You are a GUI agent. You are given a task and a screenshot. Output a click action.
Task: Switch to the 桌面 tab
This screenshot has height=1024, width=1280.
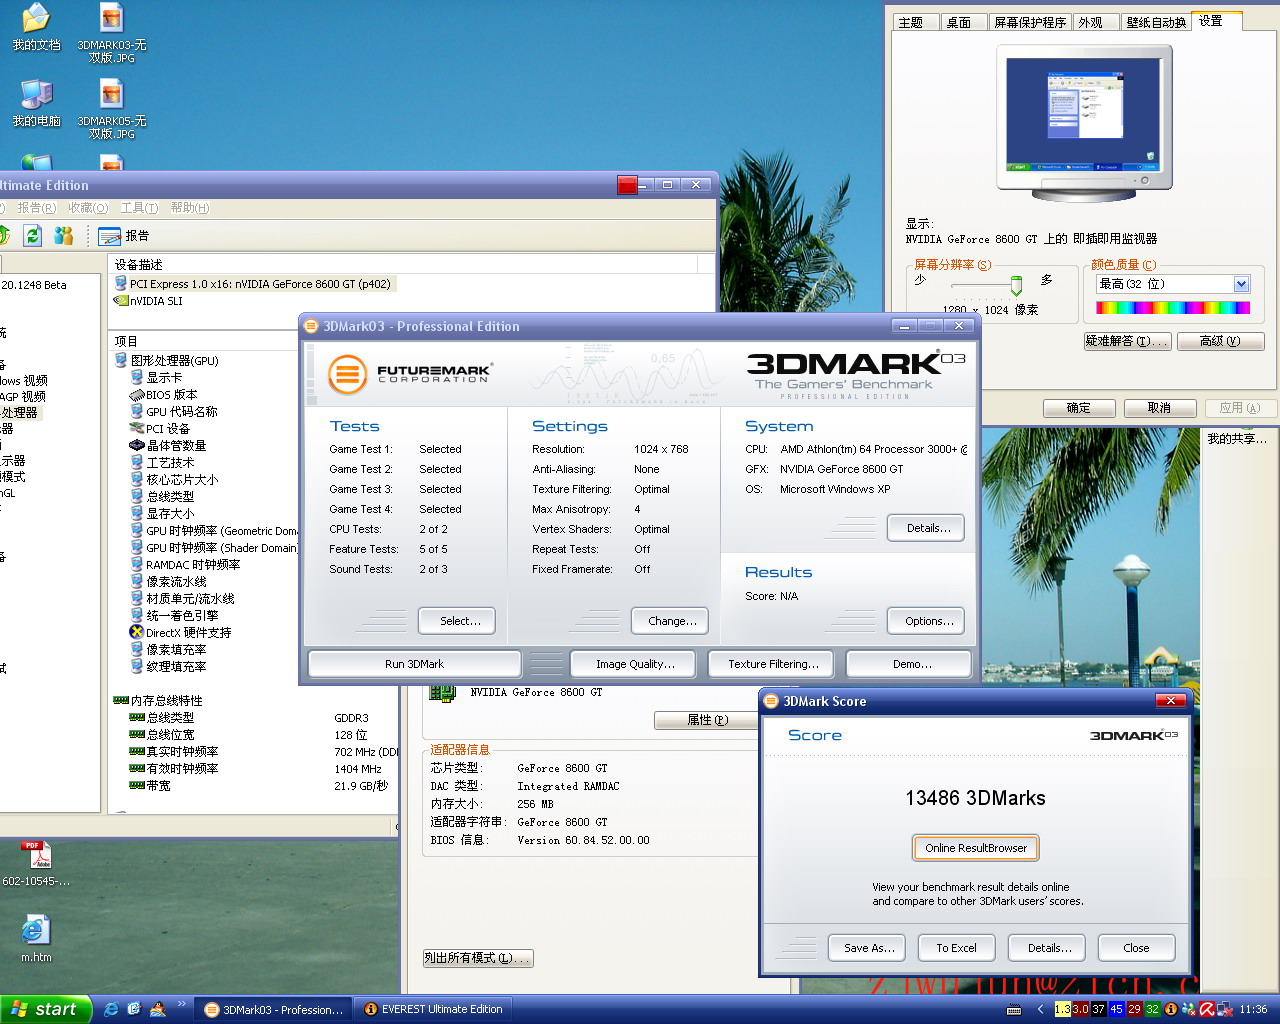click(958, 22)
